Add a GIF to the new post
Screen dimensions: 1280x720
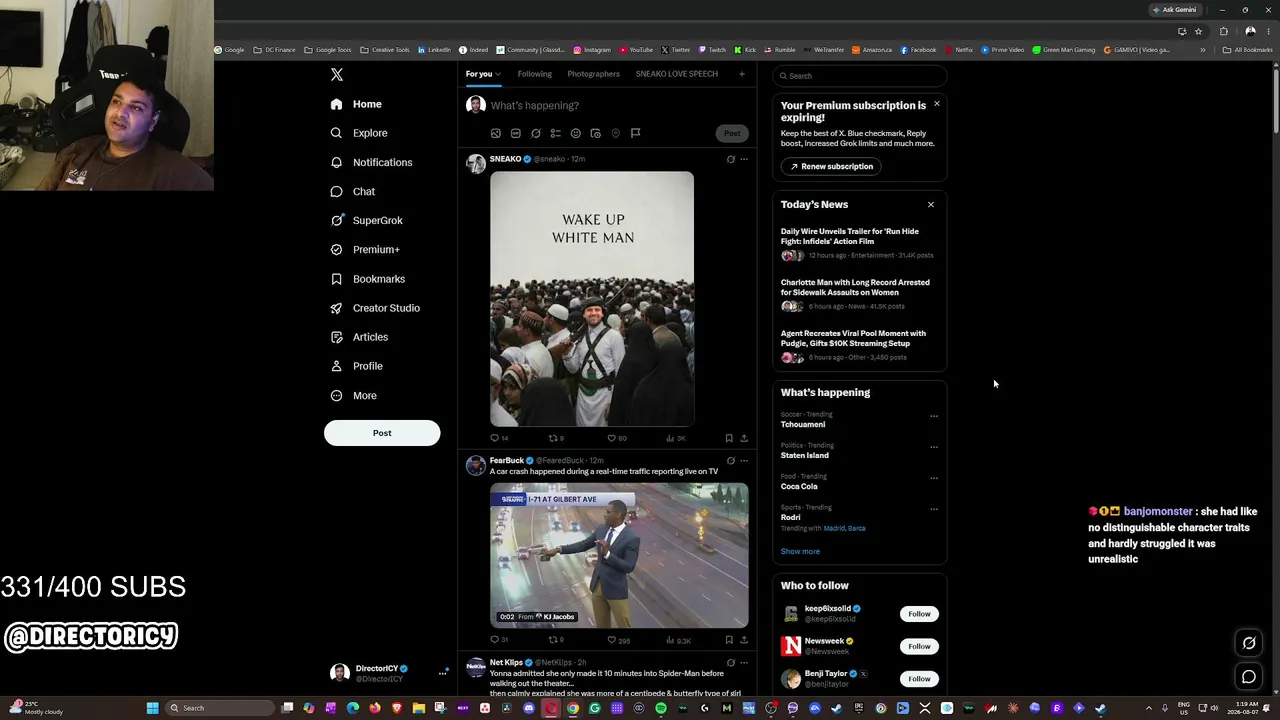pos(515,133)
